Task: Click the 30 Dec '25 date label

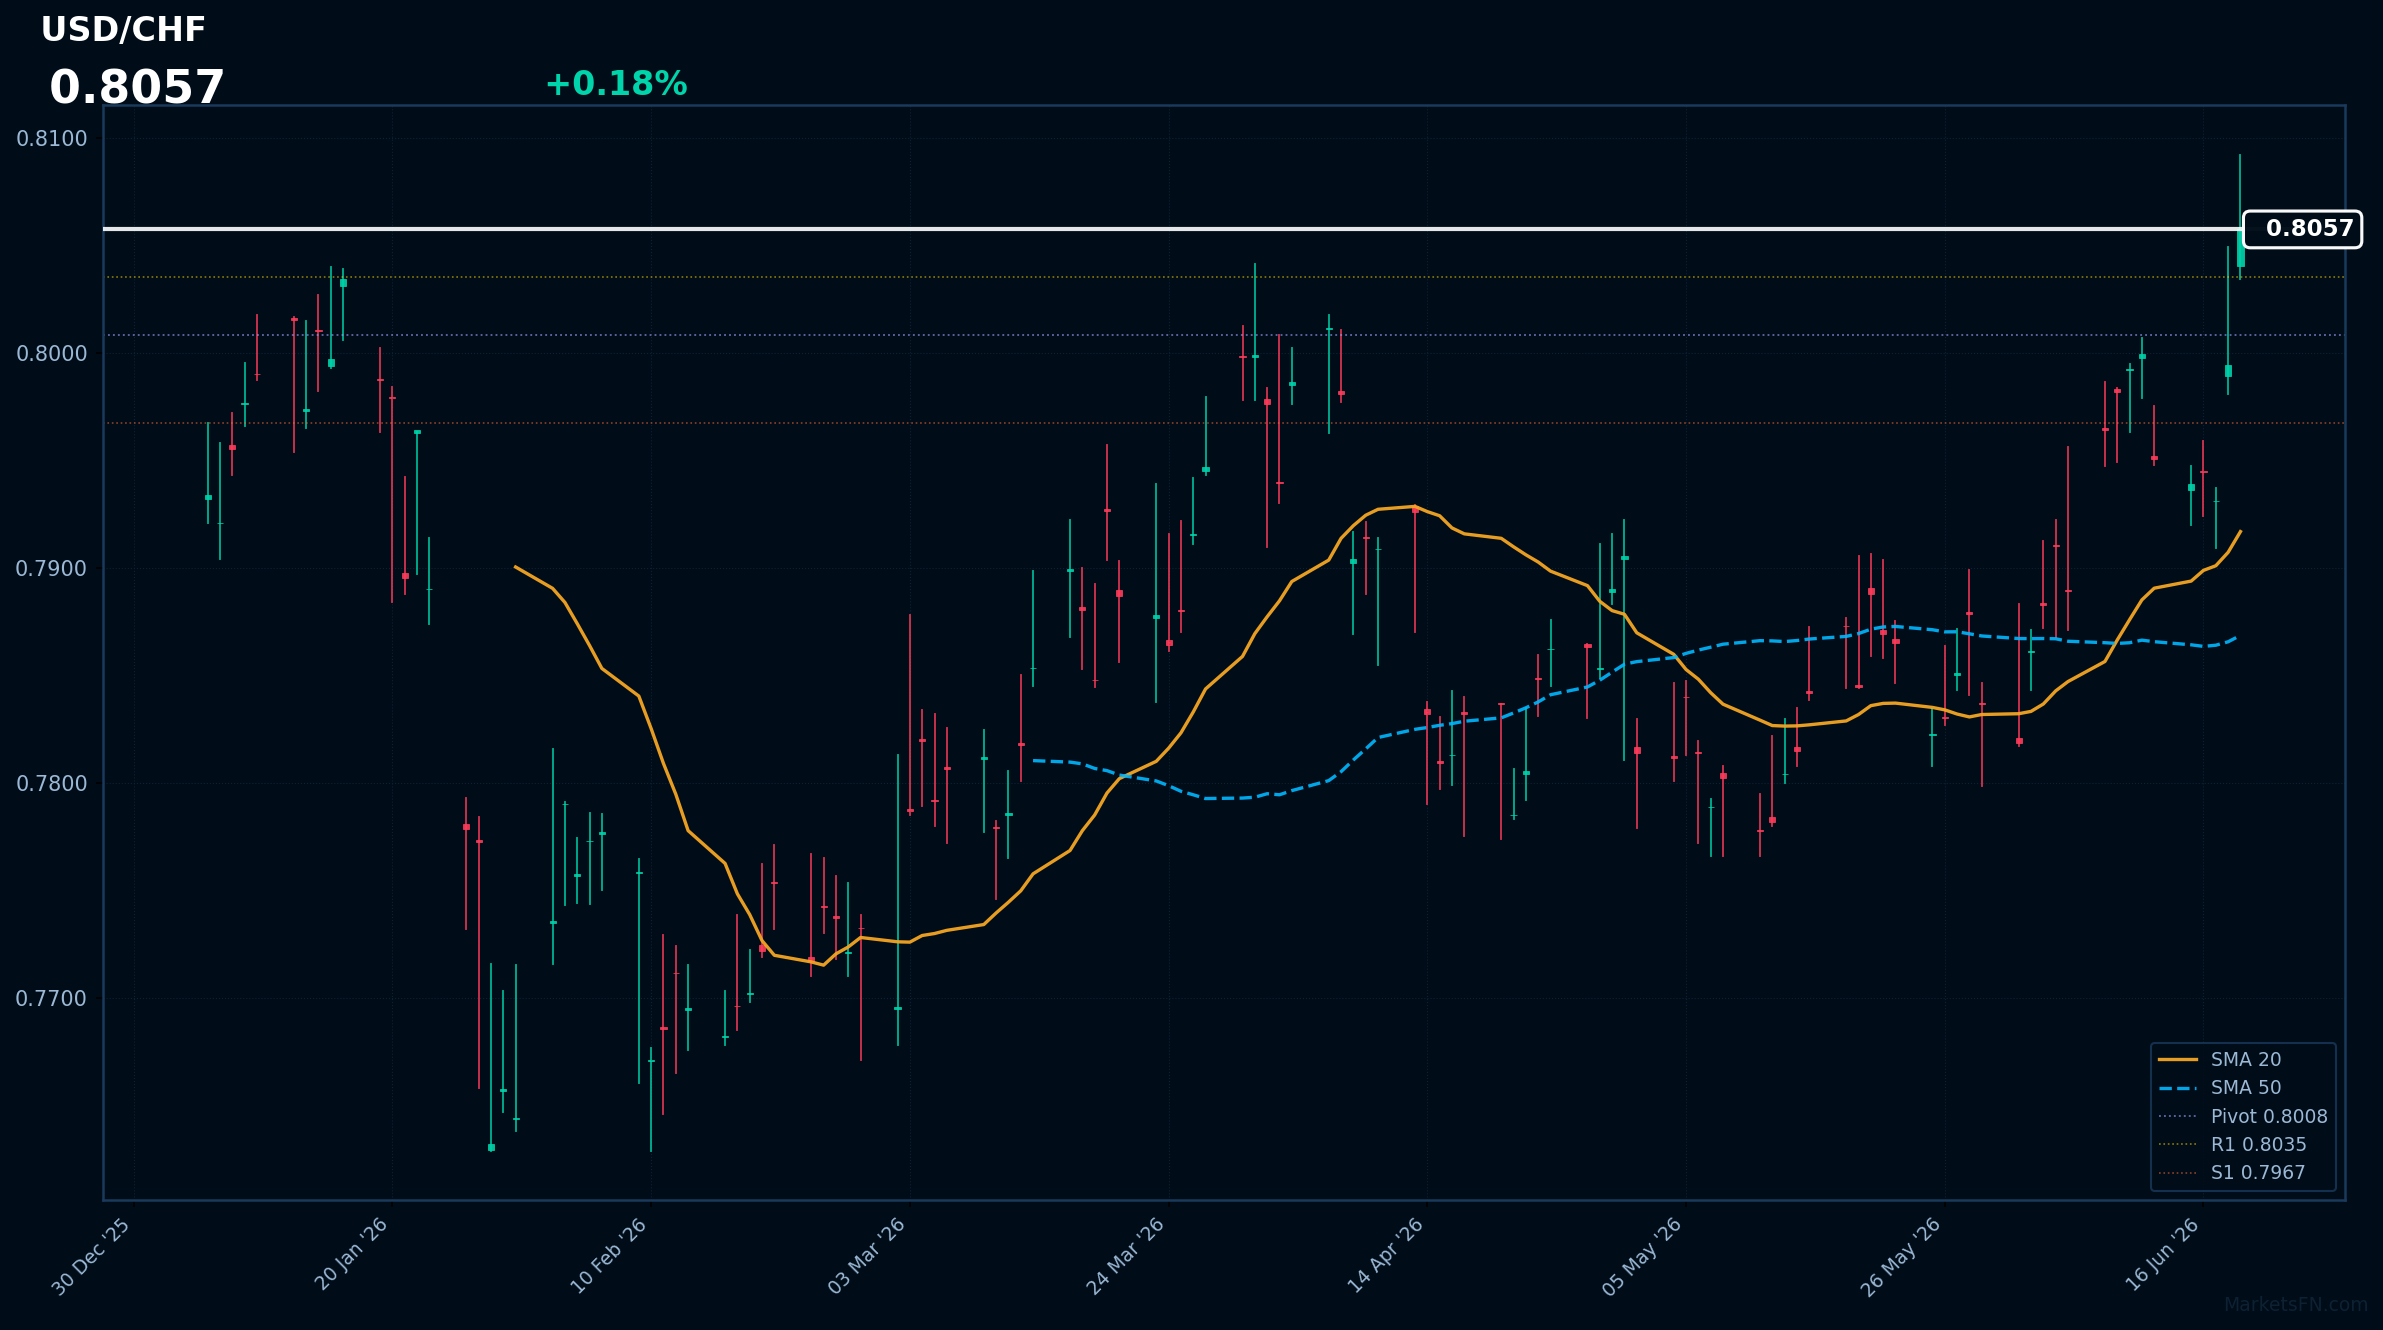Action: point(91,1257)
